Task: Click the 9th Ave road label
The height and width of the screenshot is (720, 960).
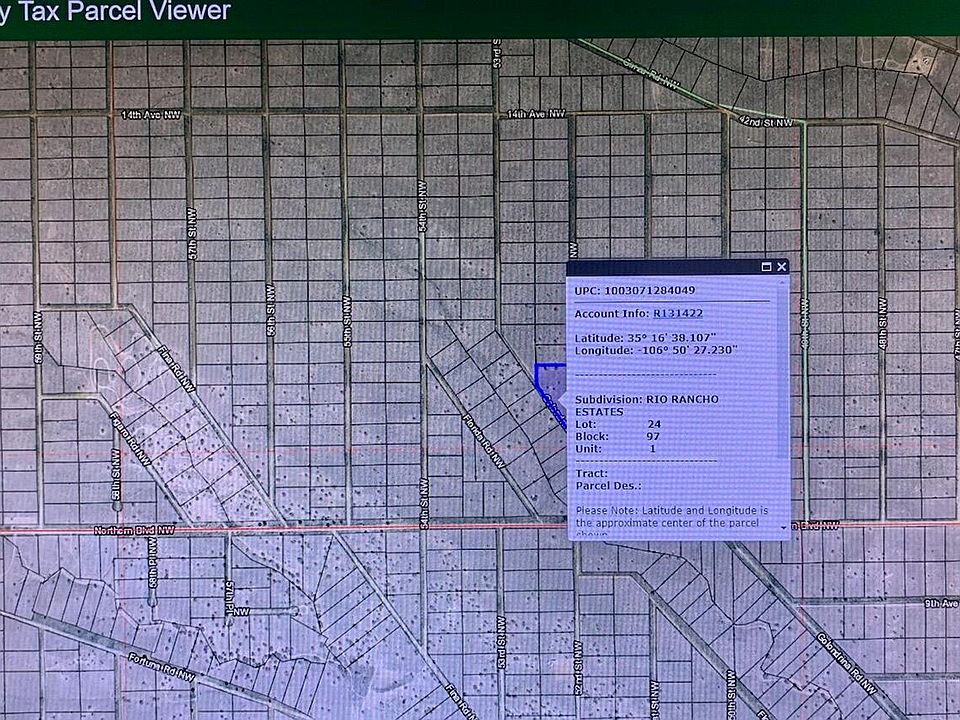Action: coord(940,603)
